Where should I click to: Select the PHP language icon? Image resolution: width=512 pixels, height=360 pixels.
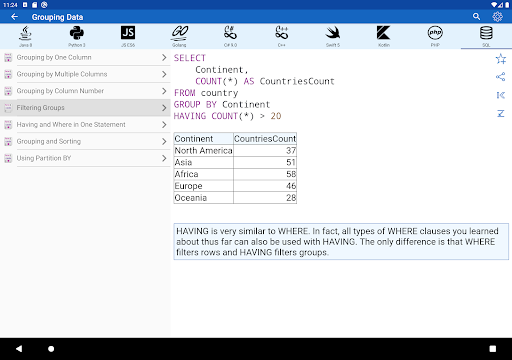[x=435, y=33]
